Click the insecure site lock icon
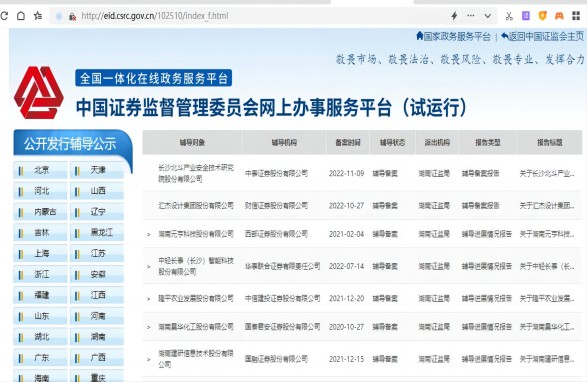 tap(72, 16)
